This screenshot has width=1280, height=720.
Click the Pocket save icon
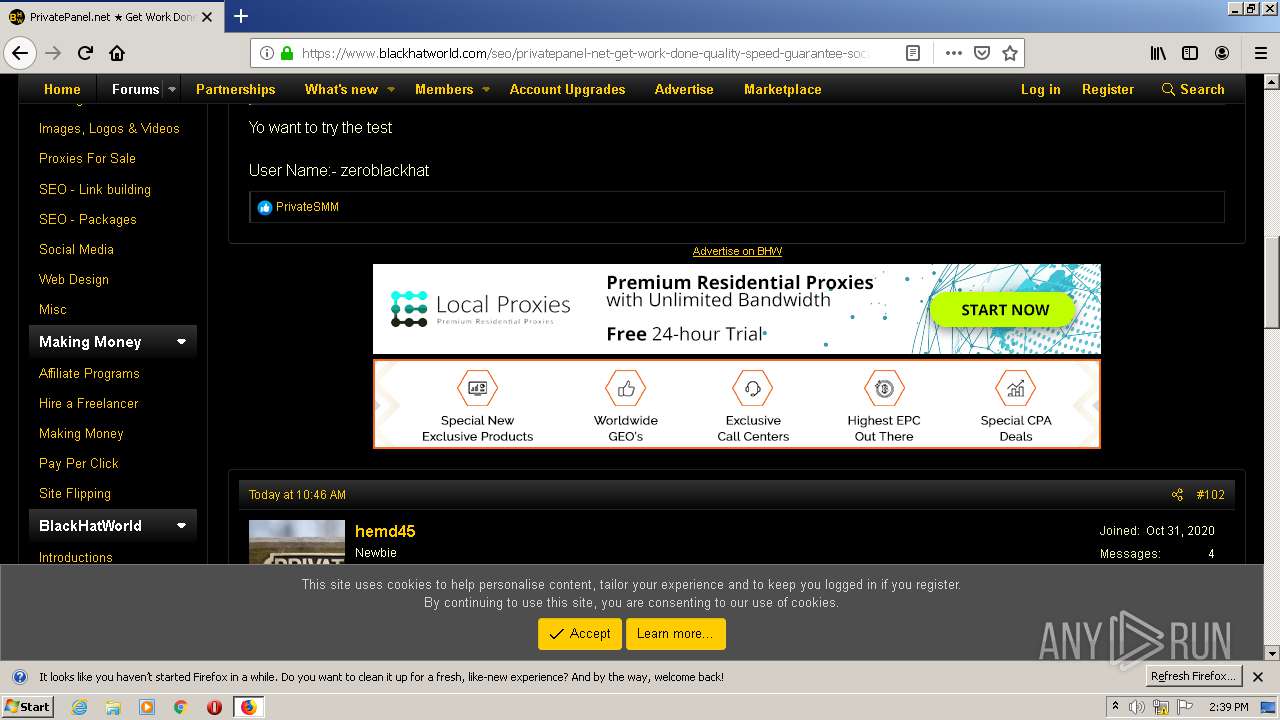tap(982, 53)
